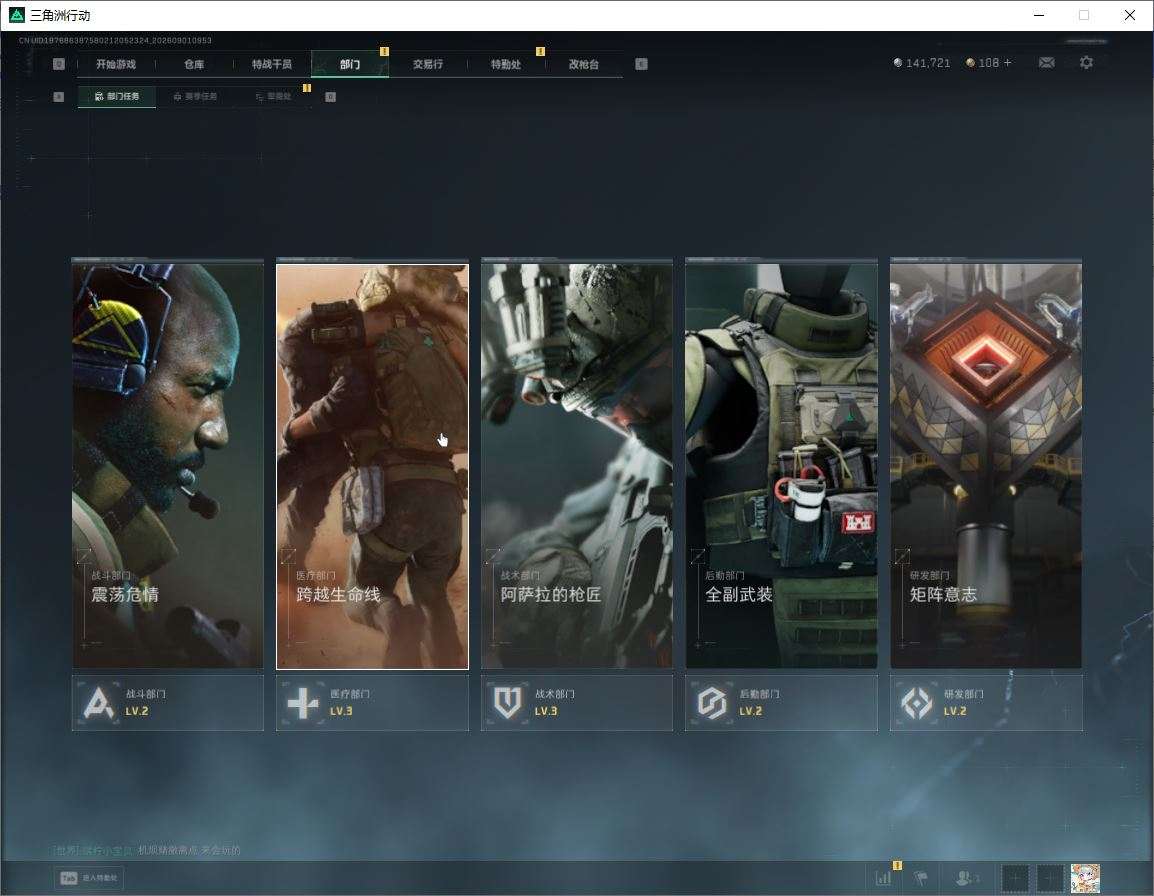Switch to the 仓库 tab
The width and height of the screenshot is (1154, 896).
point(194,64)
